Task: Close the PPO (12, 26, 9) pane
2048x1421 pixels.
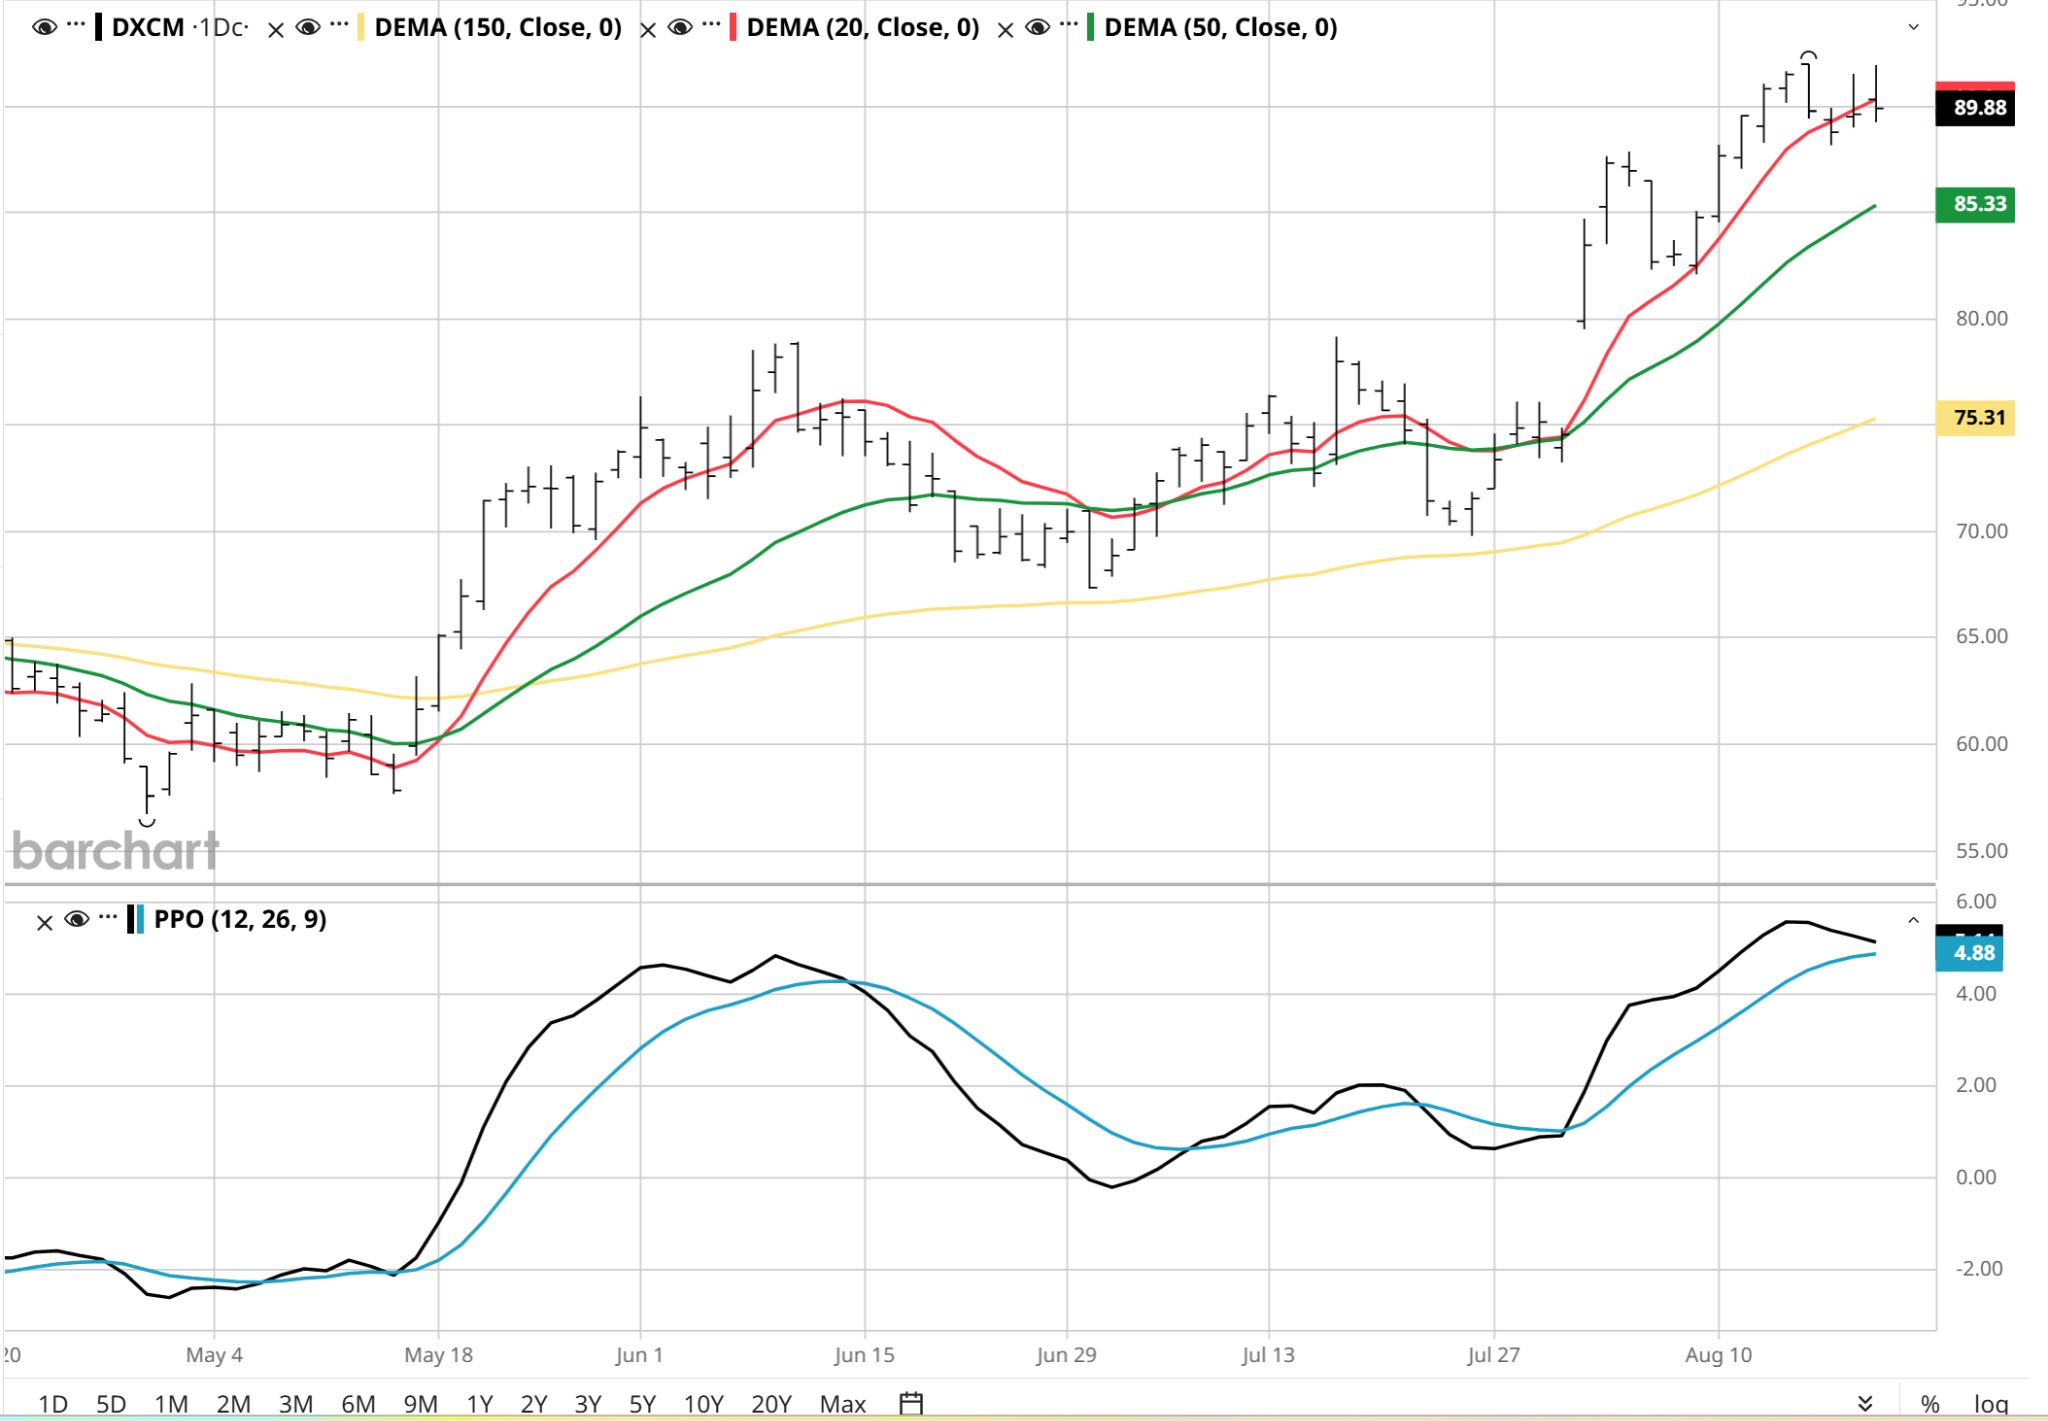Action: click(x=44, y=922)
